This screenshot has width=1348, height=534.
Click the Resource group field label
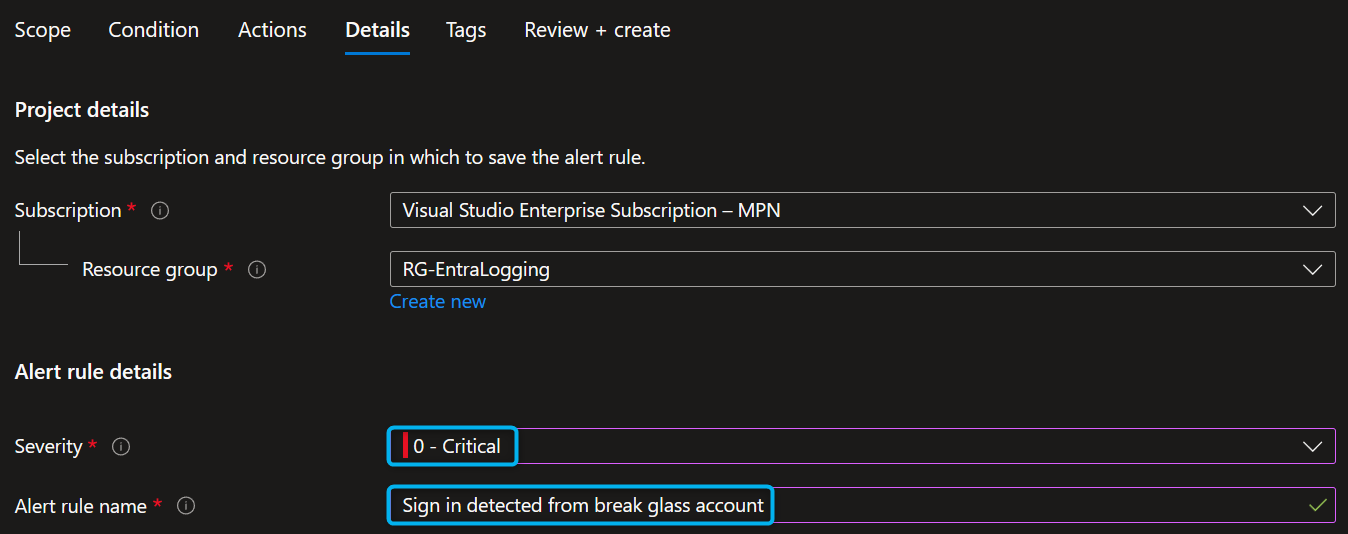click(x=149, y=270)
